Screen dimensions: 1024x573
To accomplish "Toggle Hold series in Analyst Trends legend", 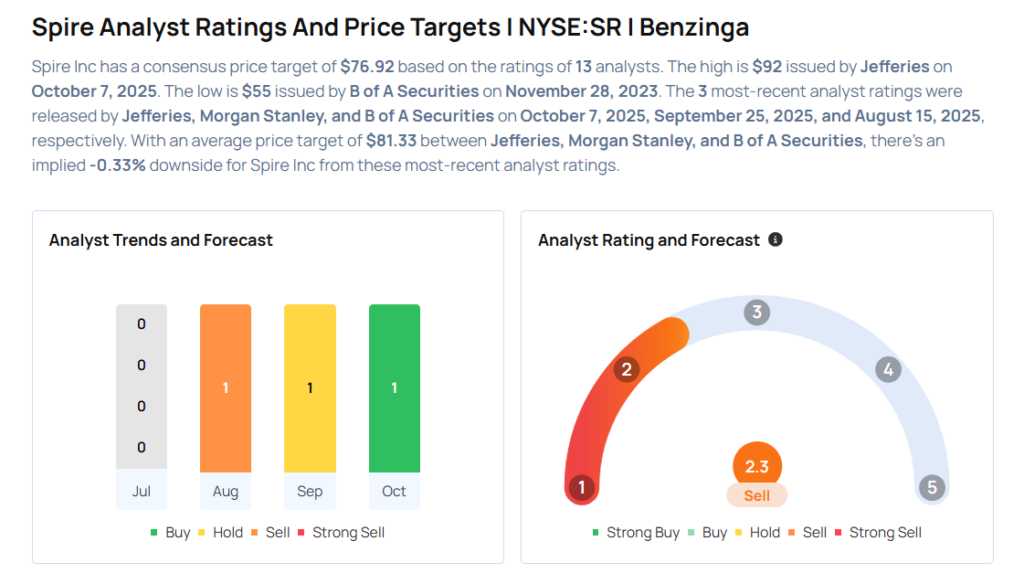I will click(220, 532).
